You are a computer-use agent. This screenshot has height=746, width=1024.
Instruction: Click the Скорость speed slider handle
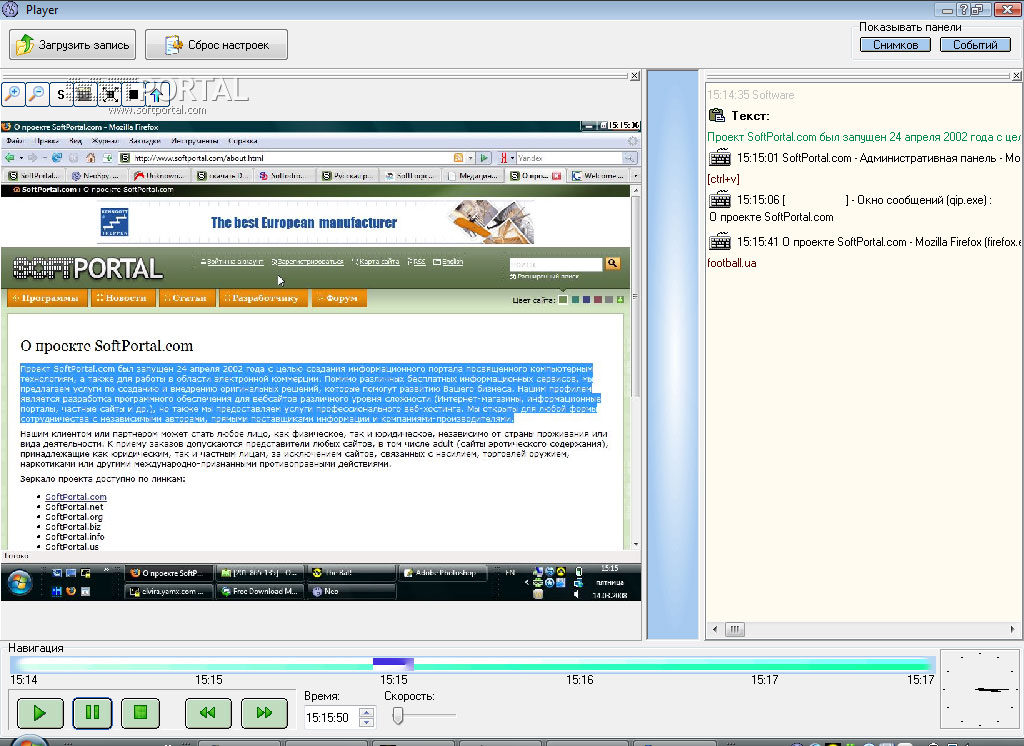[x=398, y=715]
